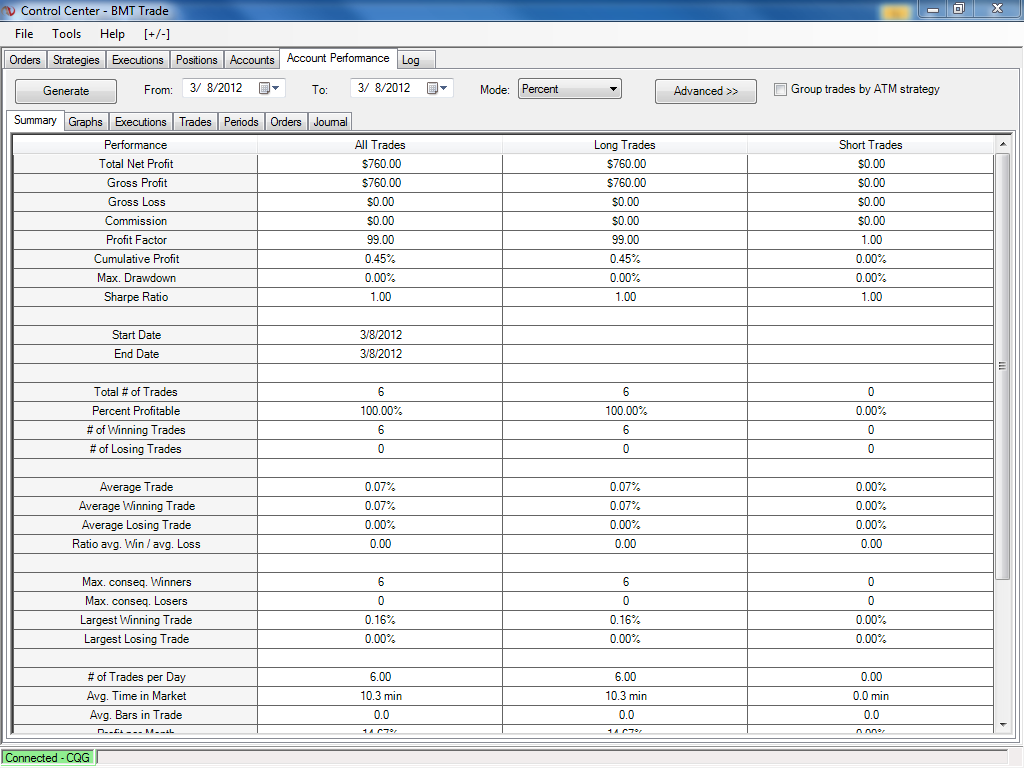Select the Commission row label
1024x768 pixels.
coord(136,221)
